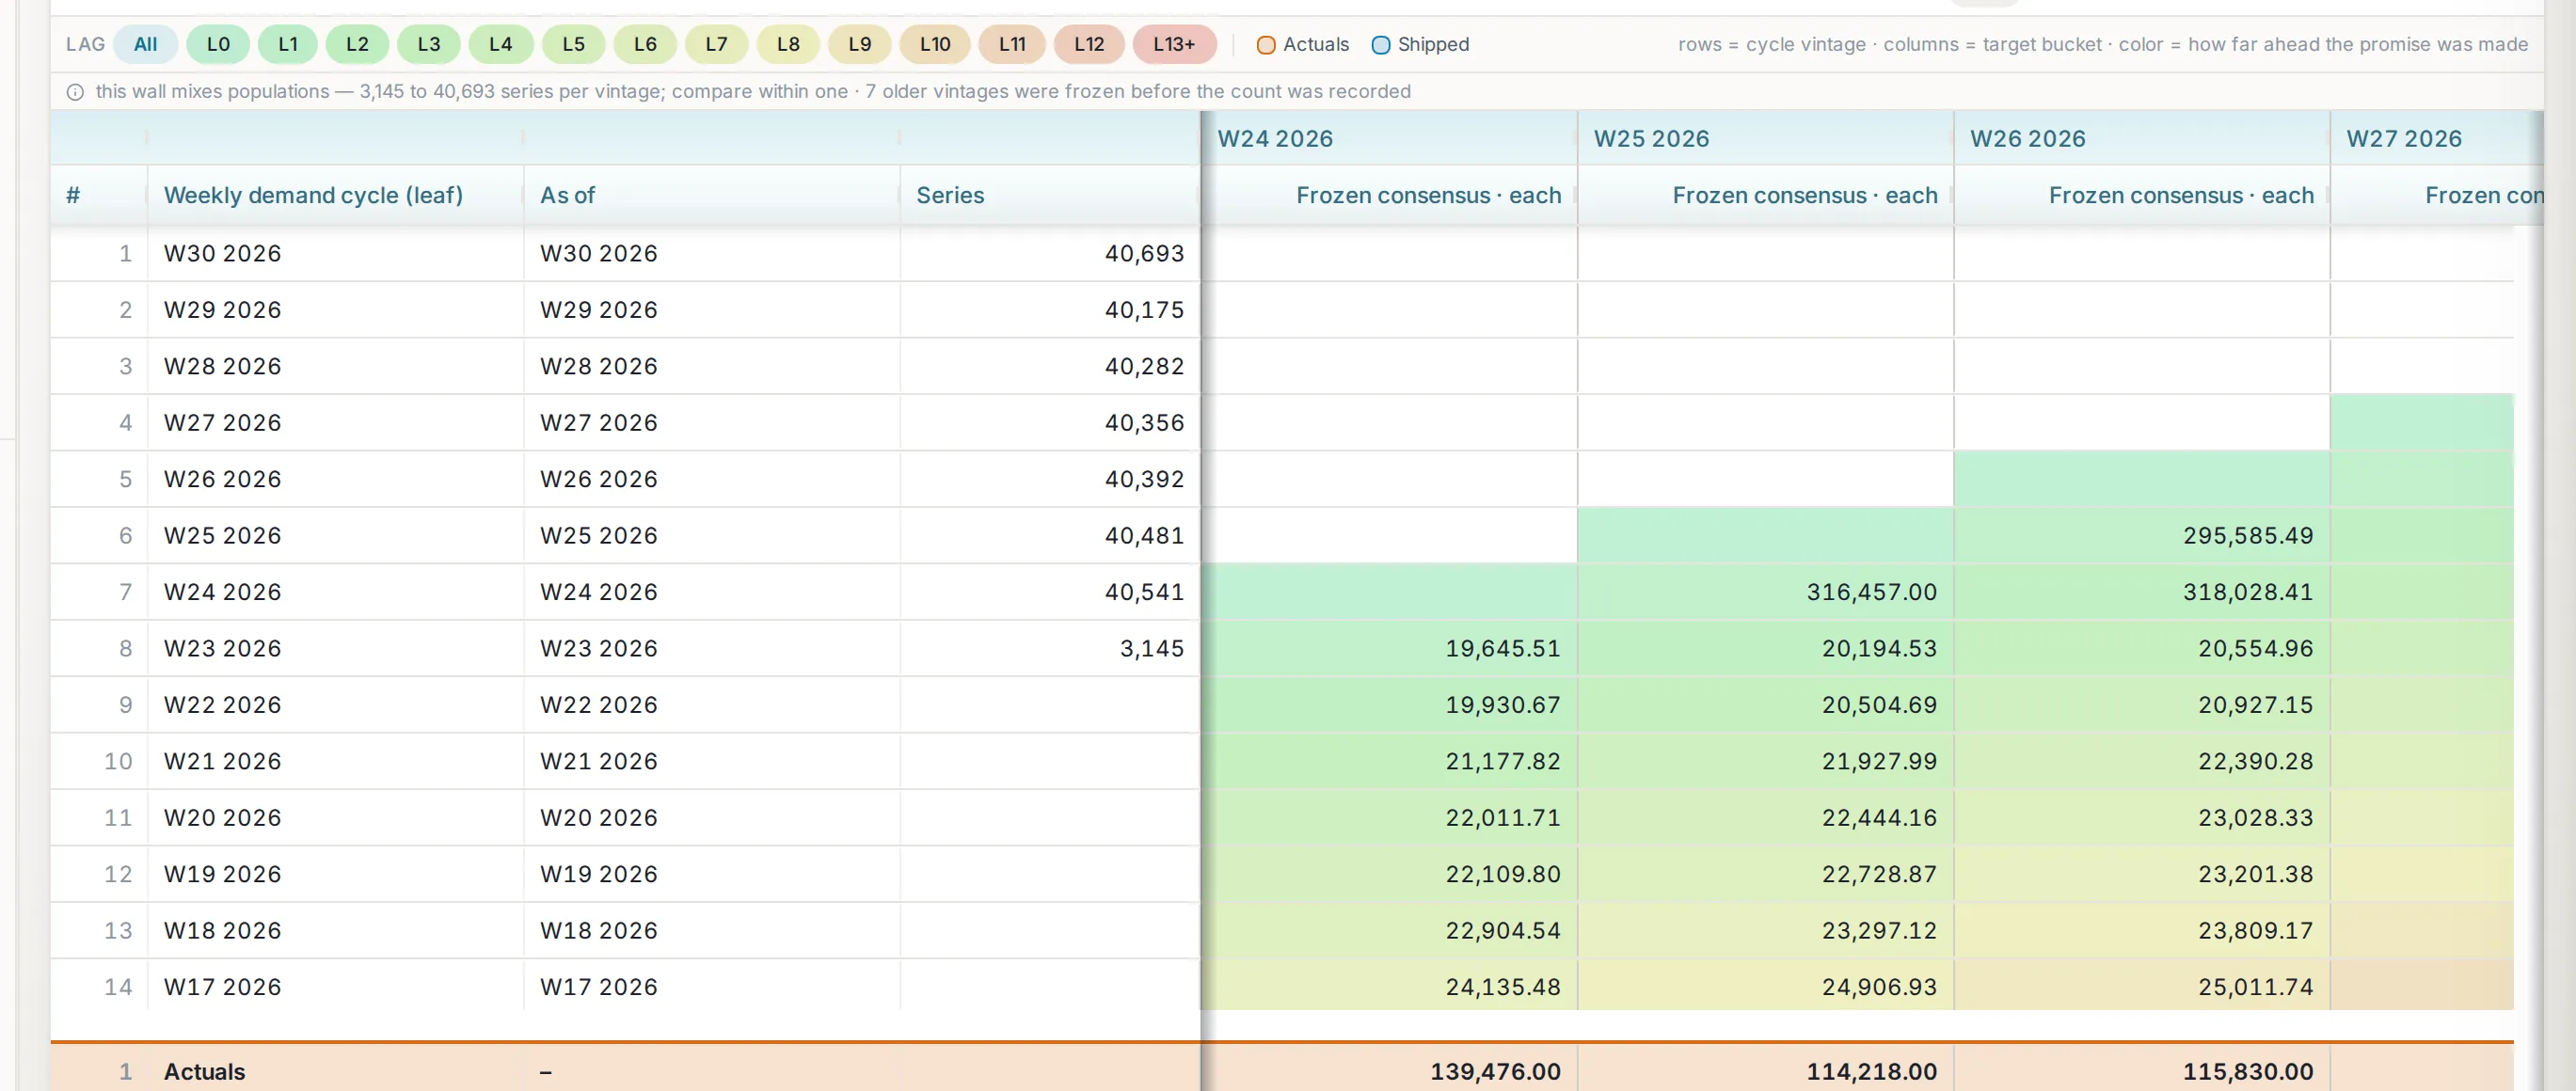This screenshot has height=1091, width=2576.
Task: Select the L9 lag chip
Action: pyautogui.click(x=860, y=44)
